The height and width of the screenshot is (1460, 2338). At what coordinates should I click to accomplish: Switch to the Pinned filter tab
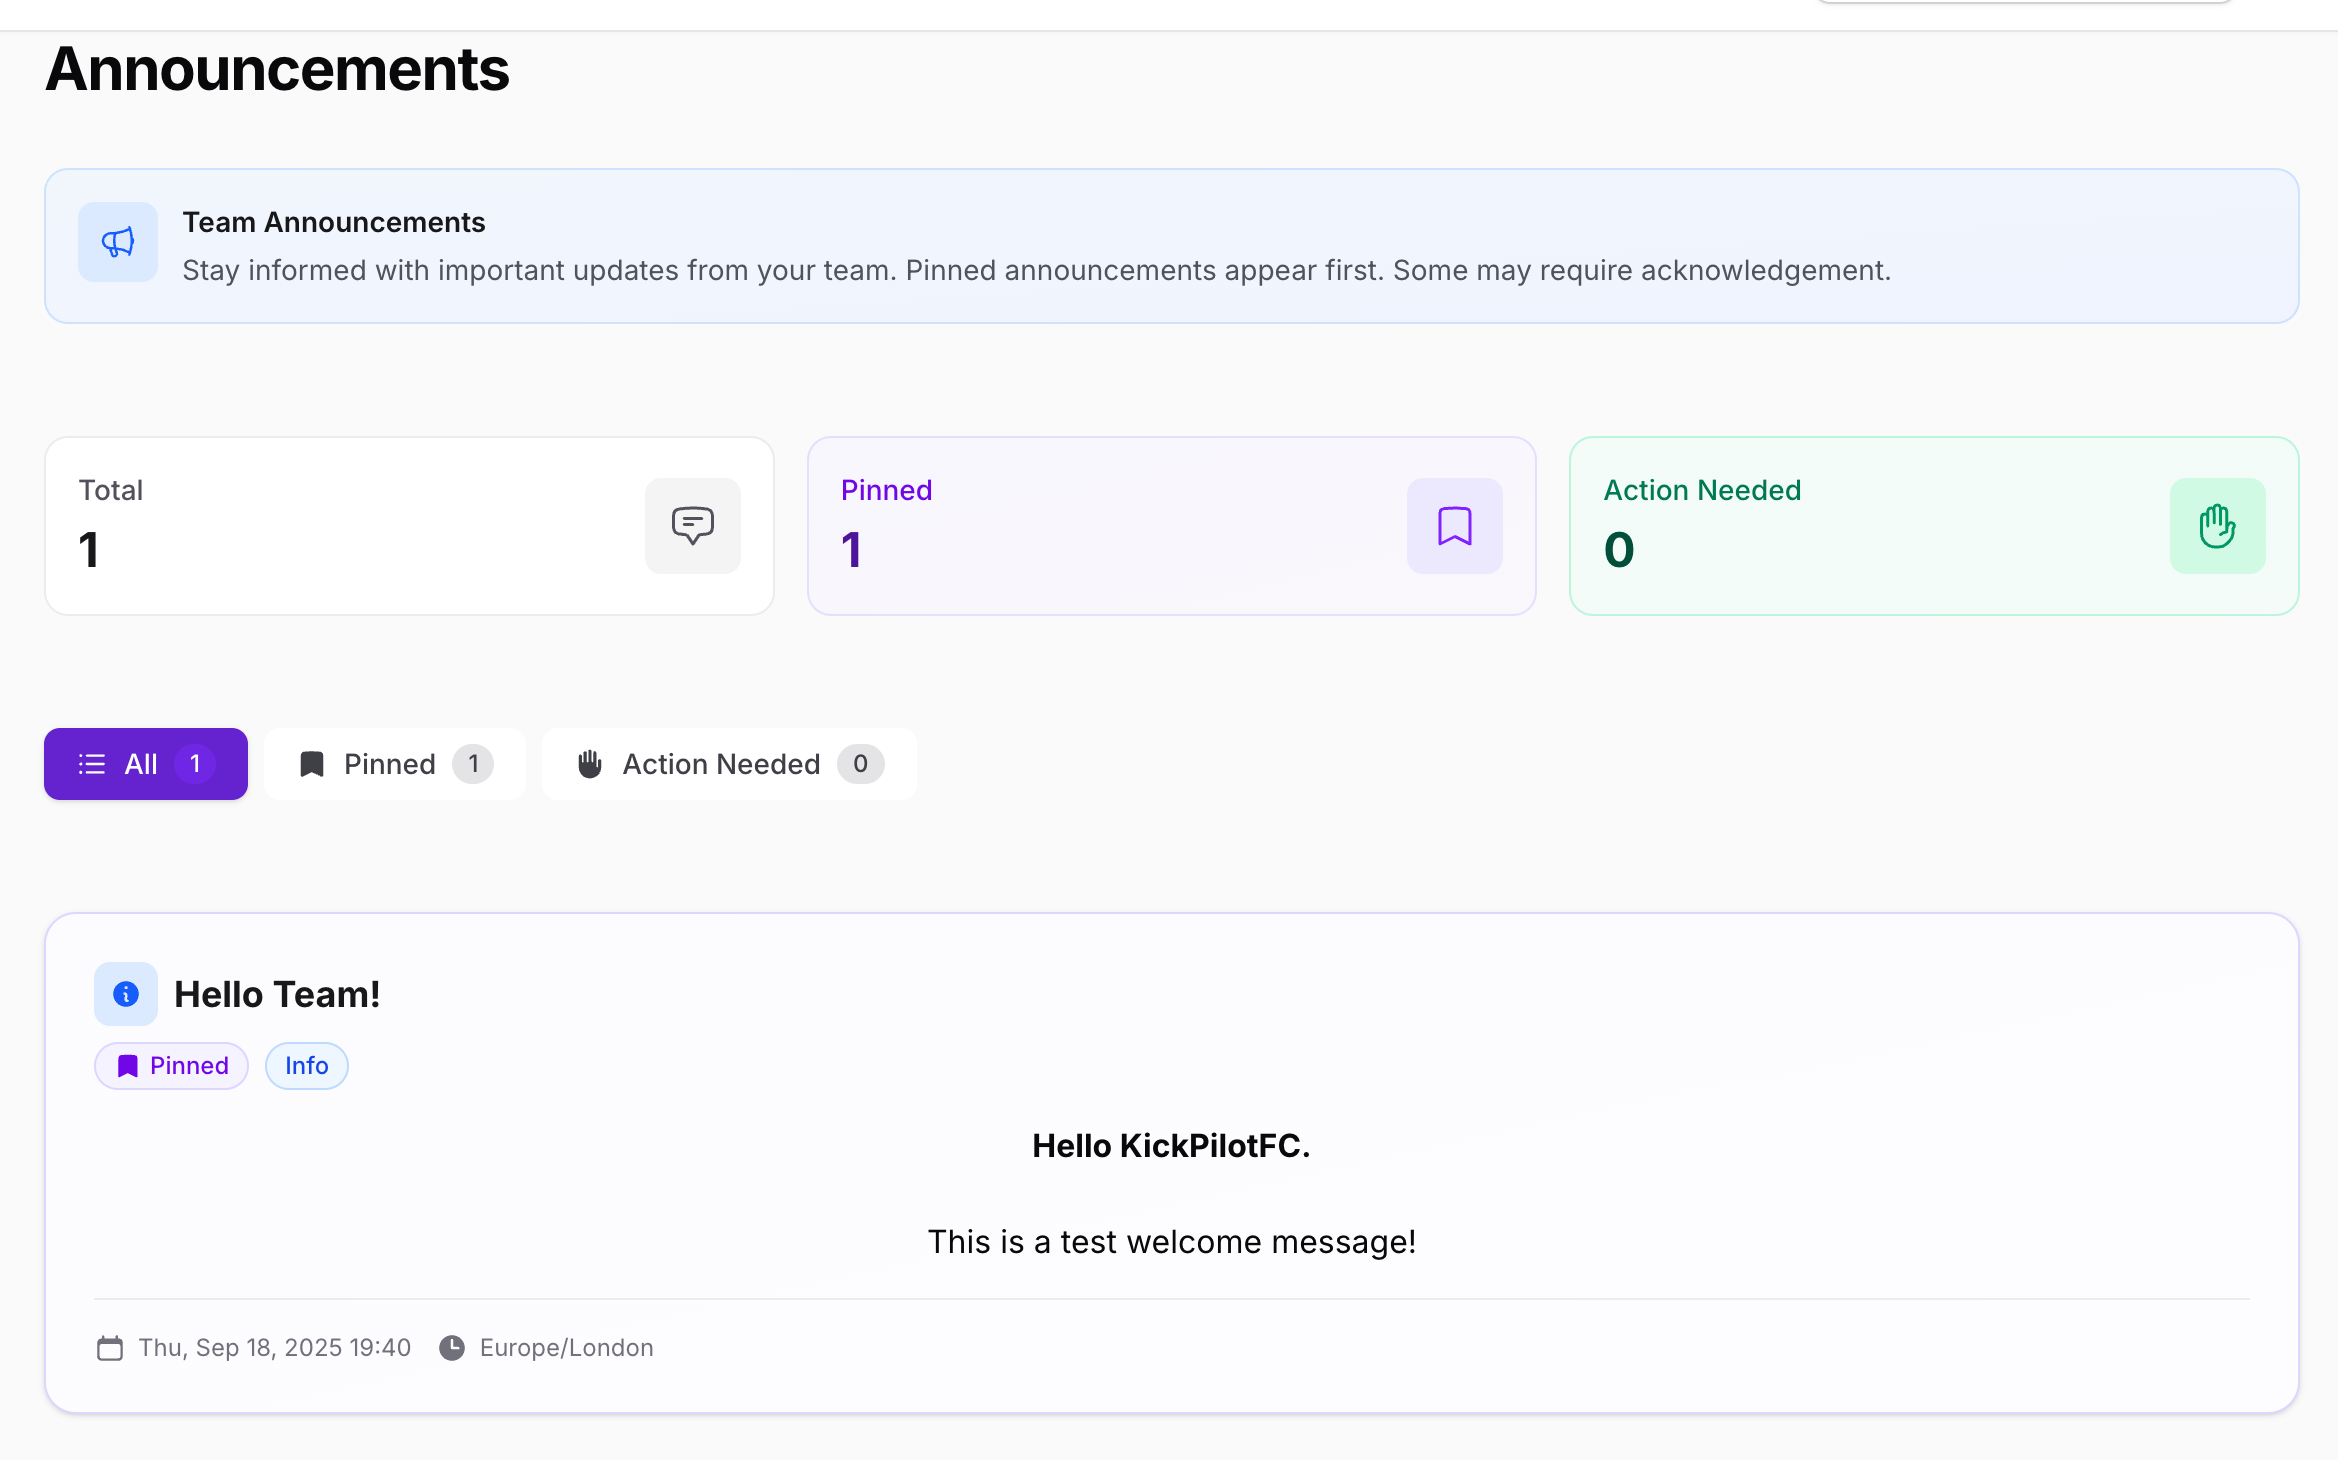point(394,764)
